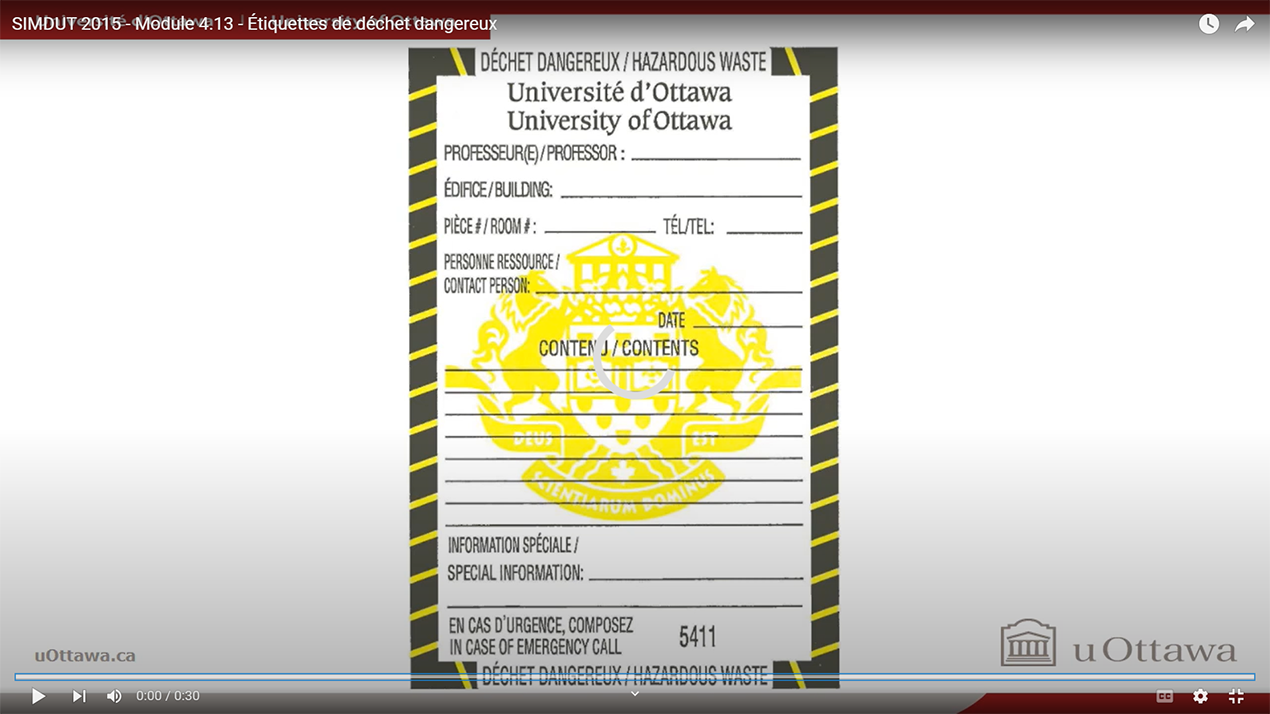Click the uOttawa logo watermark
The image size is (1270, 714).
tap(1118, 645)
